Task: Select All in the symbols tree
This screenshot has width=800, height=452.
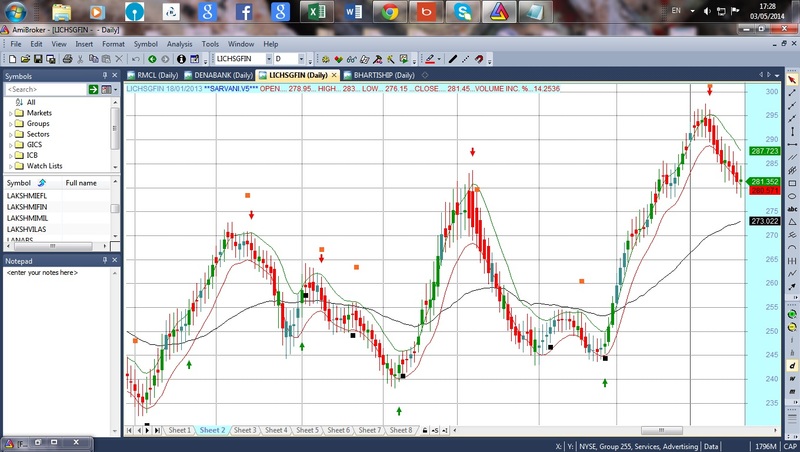Action: click(31, 102)
